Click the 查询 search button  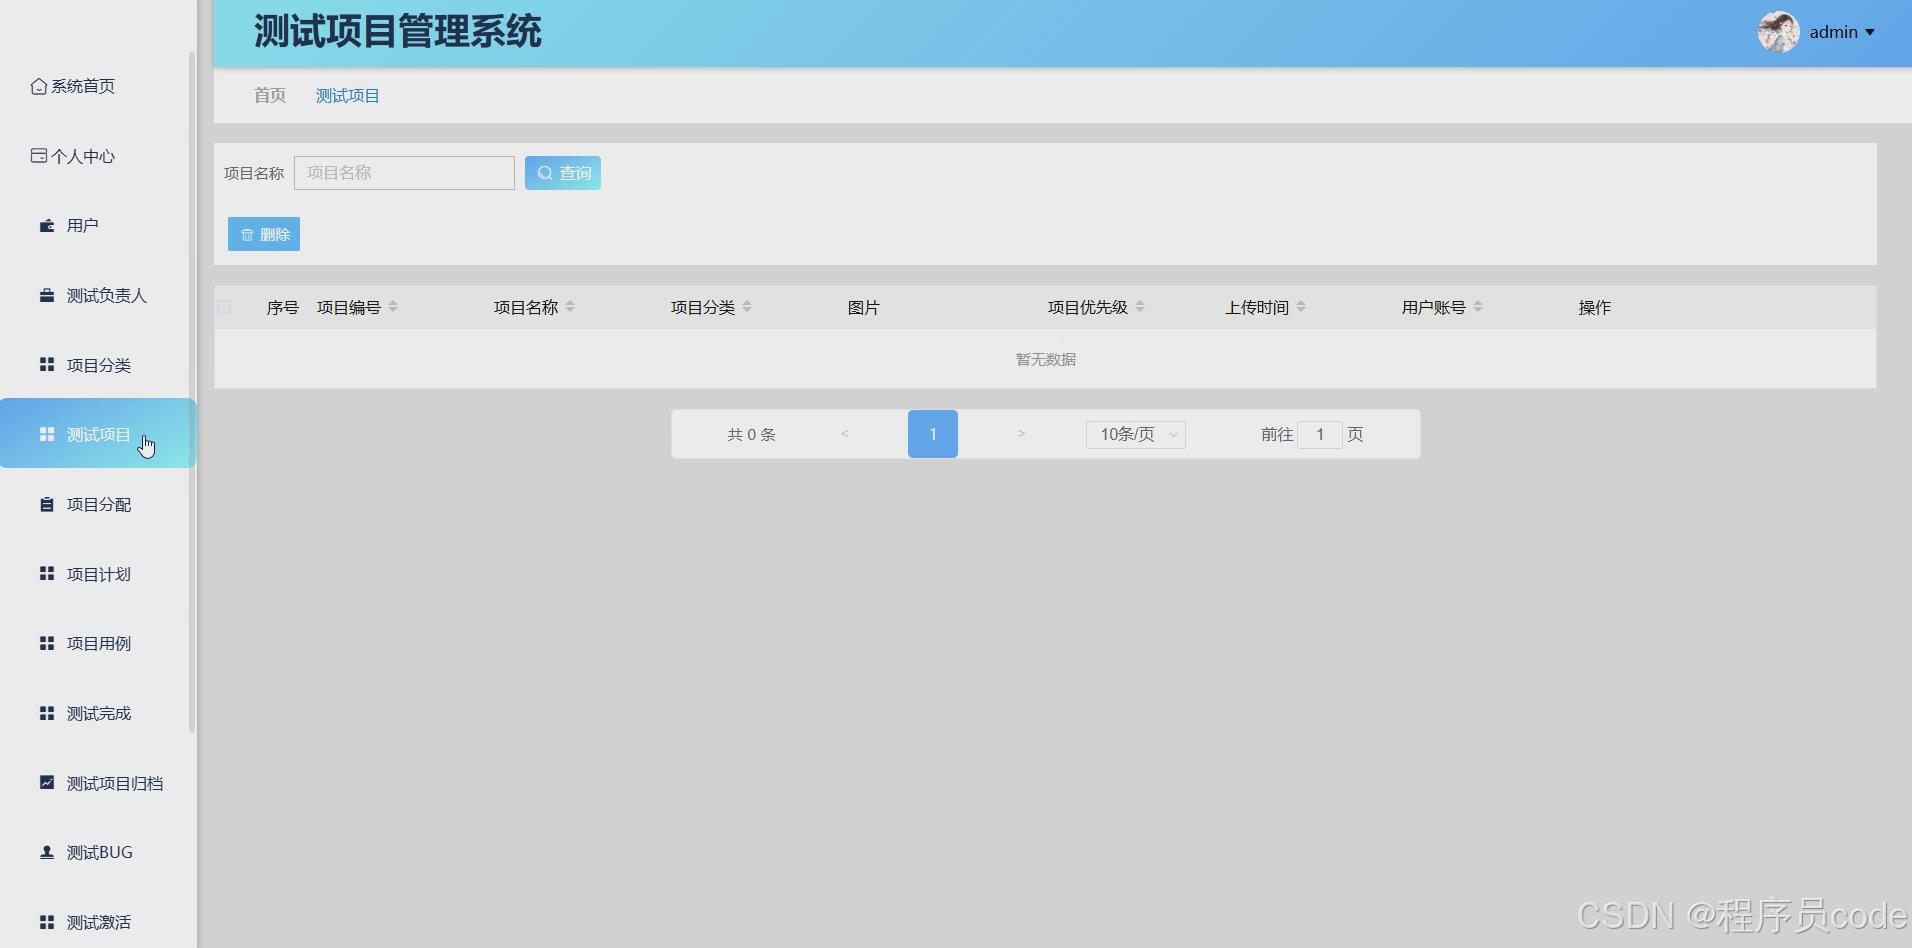click(x=562, y=172)
